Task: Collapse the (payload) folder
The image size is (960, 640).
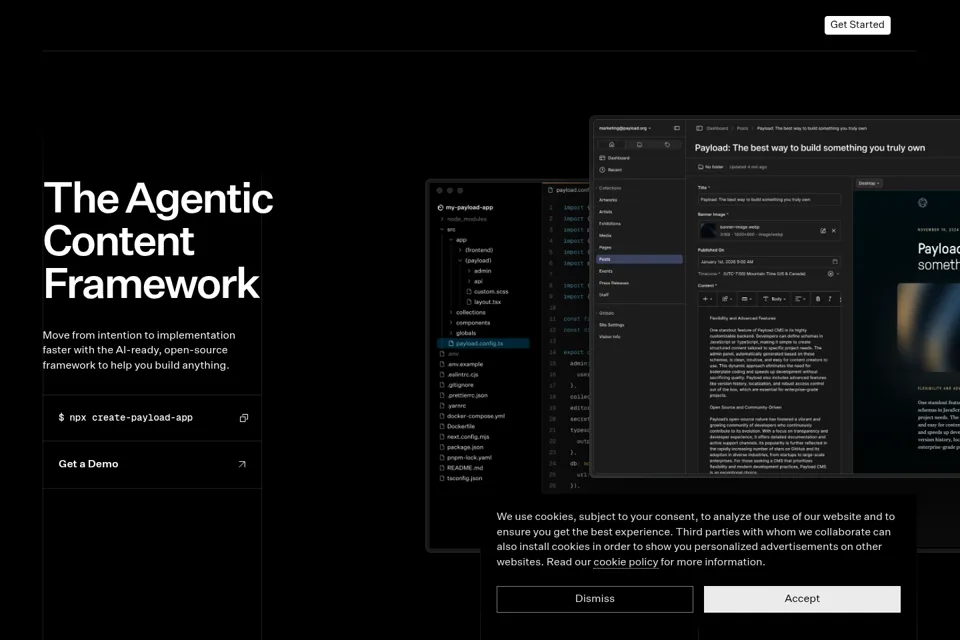Action: click(x=474, y=261)
